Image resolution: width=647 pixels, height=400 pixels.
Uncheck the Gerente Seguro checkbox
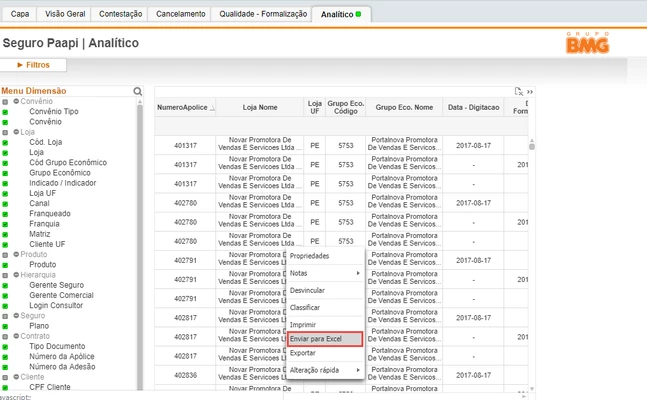[5, 286]
